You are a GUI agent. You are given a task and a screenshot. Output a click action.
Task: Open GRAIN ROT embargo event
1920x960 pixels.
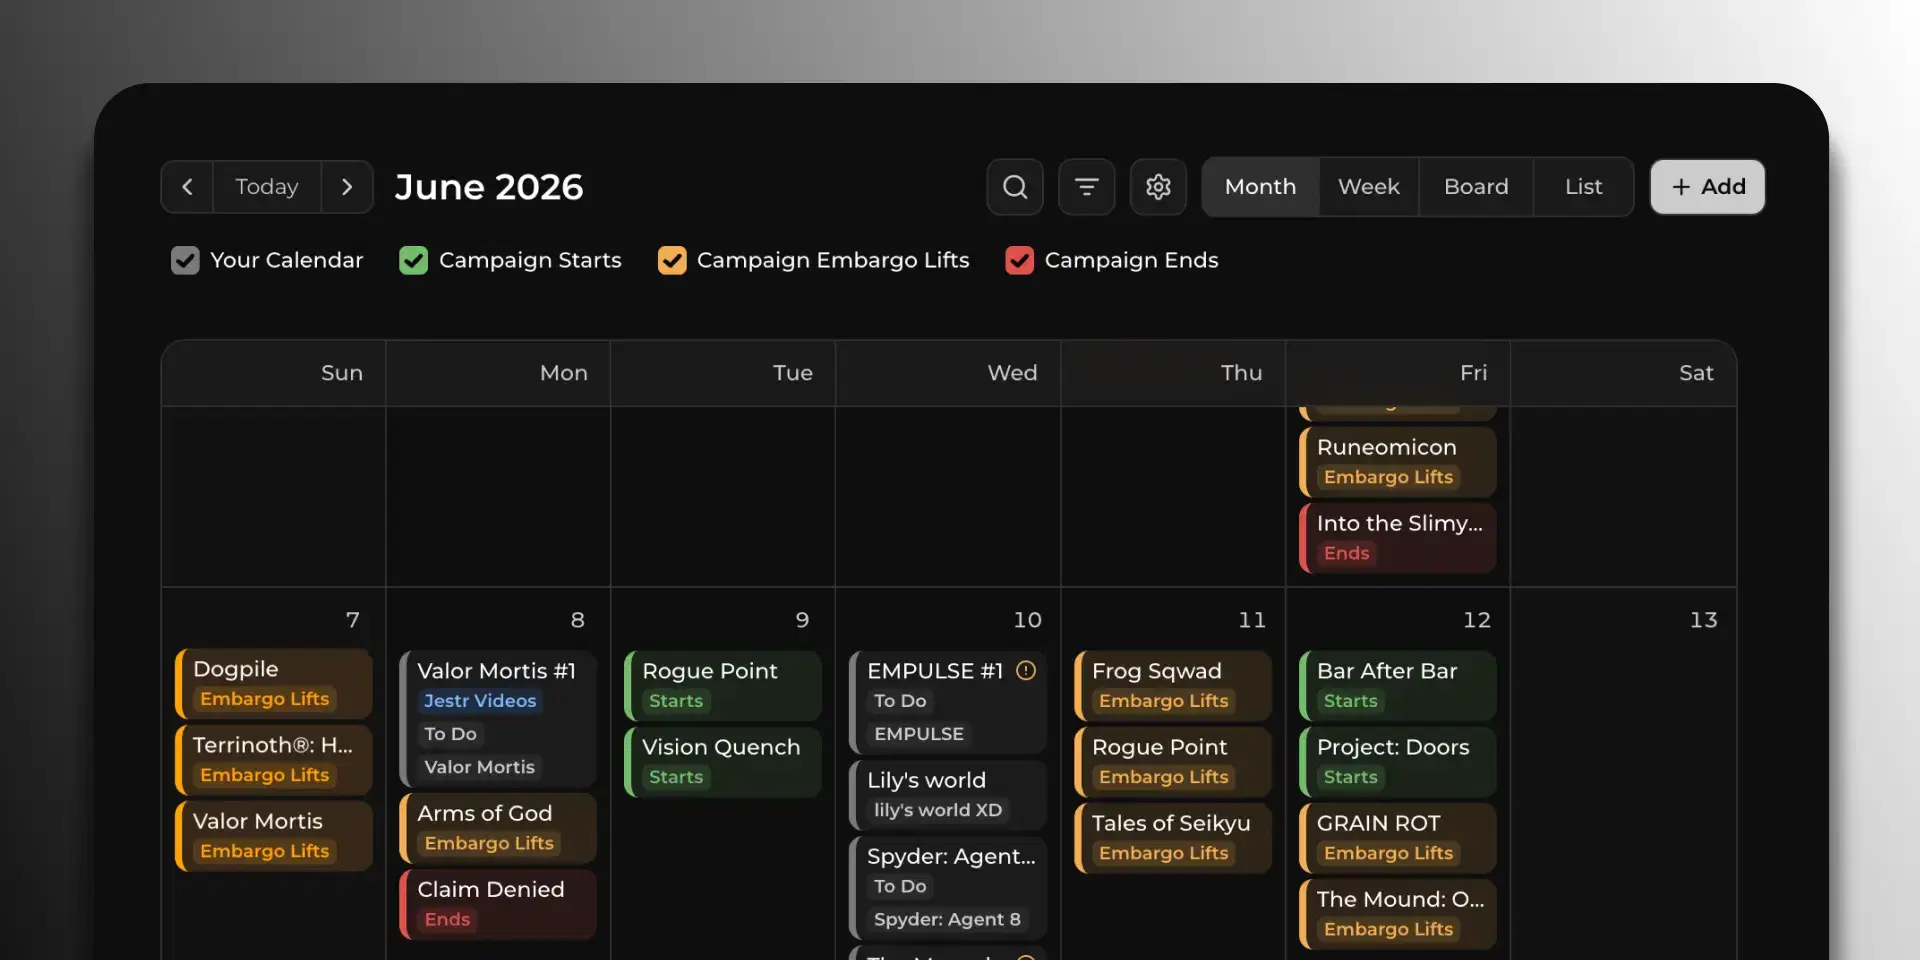[1397, 838]
